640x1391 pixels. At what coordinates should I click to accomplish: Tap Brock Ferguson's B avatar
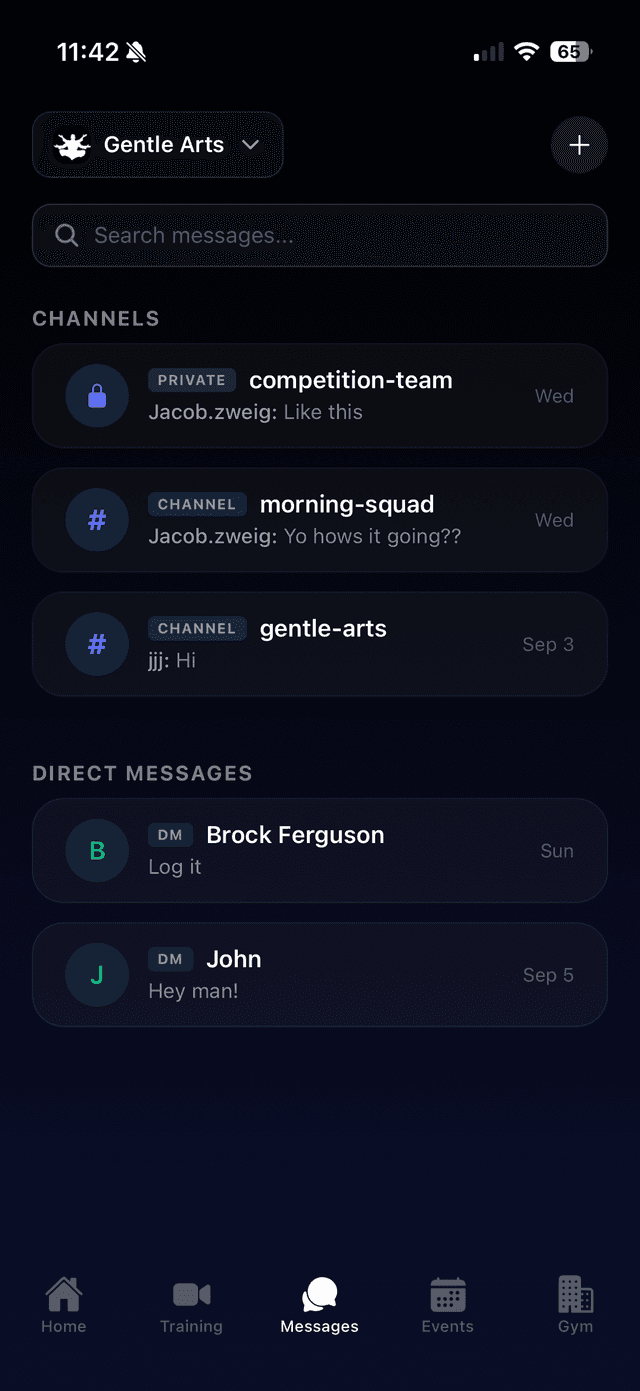click(97, 851)
